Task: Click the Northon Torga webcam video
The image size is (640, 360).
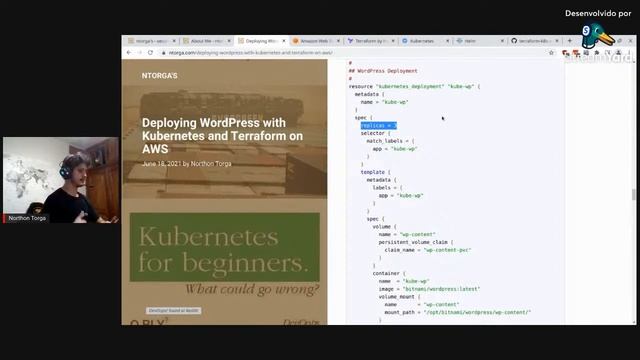Action: coord(61,180)
